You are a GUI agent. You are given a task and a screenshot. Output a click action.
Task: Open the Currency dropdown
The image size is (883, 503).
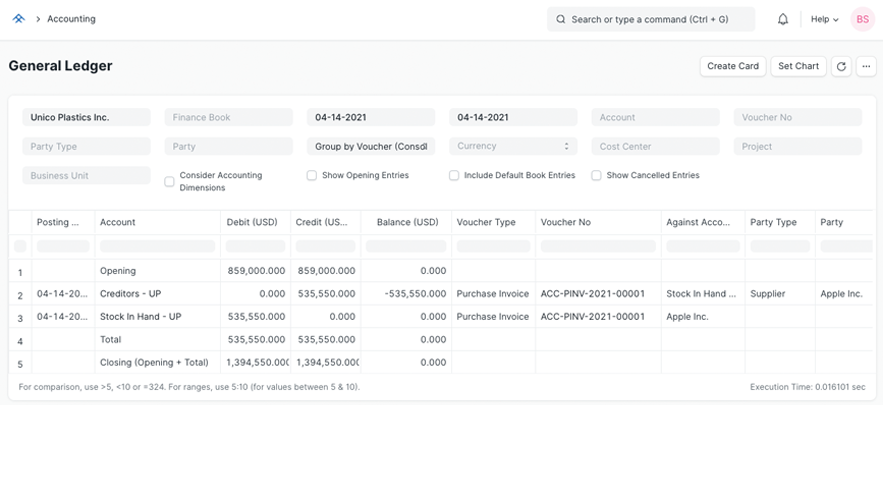[513, 146]
